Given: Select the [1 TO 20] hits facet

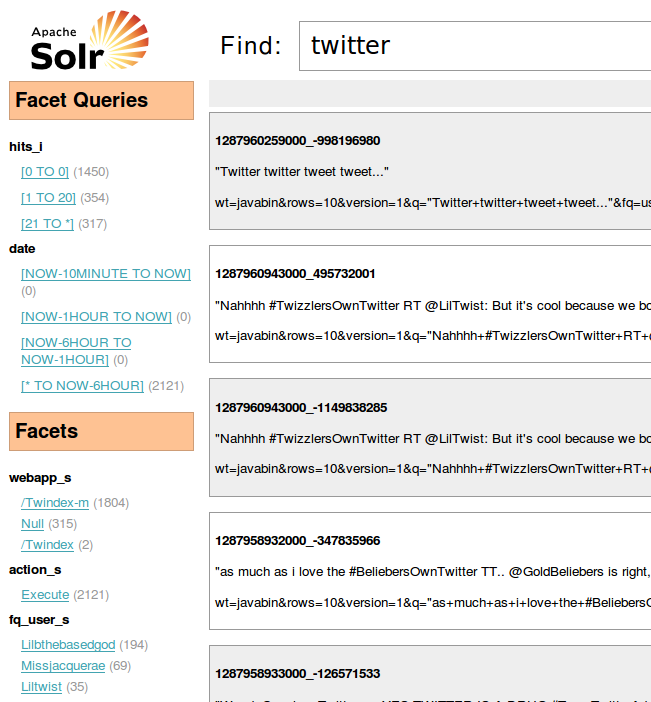Looking at the screenshot, I should click(x=48, y=198).
